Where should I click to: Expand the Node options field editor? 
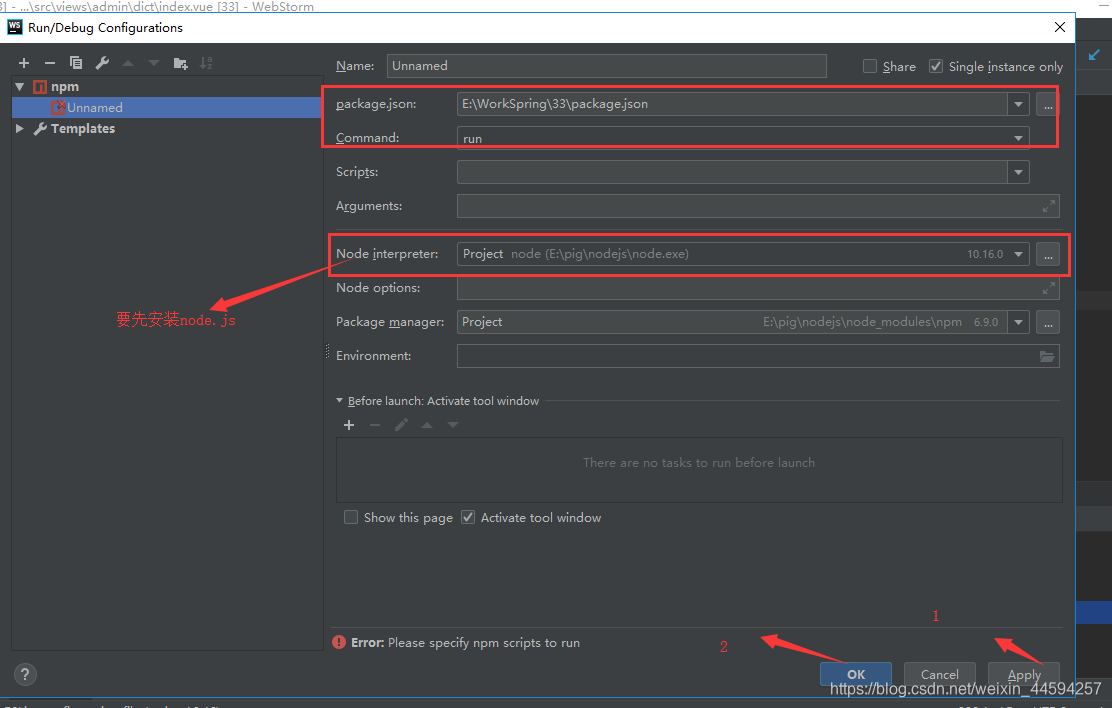click(x=1048, y=288)
